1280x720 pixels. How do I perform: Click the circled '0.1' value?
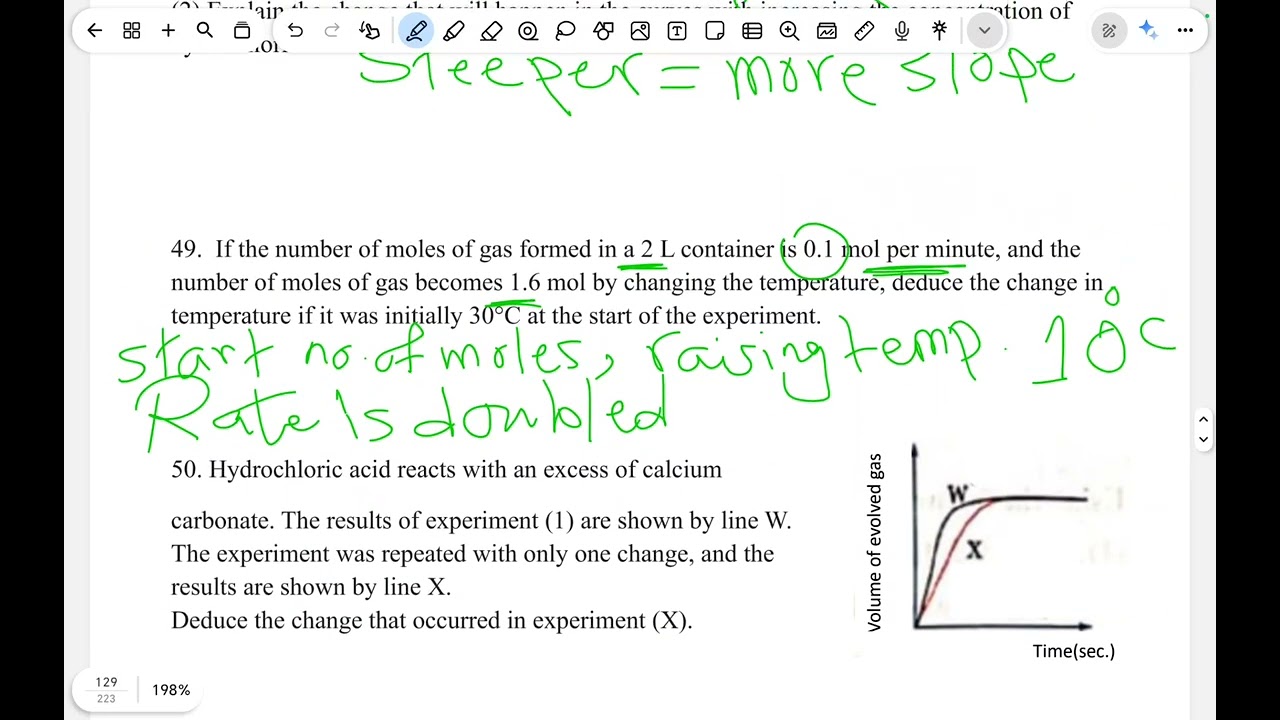(818, 249)
